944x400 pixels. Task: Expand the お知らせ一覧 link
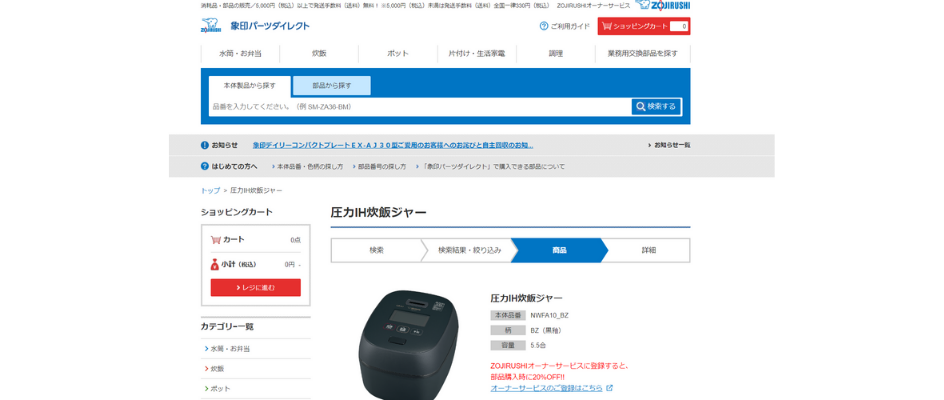tap(669, 145)
